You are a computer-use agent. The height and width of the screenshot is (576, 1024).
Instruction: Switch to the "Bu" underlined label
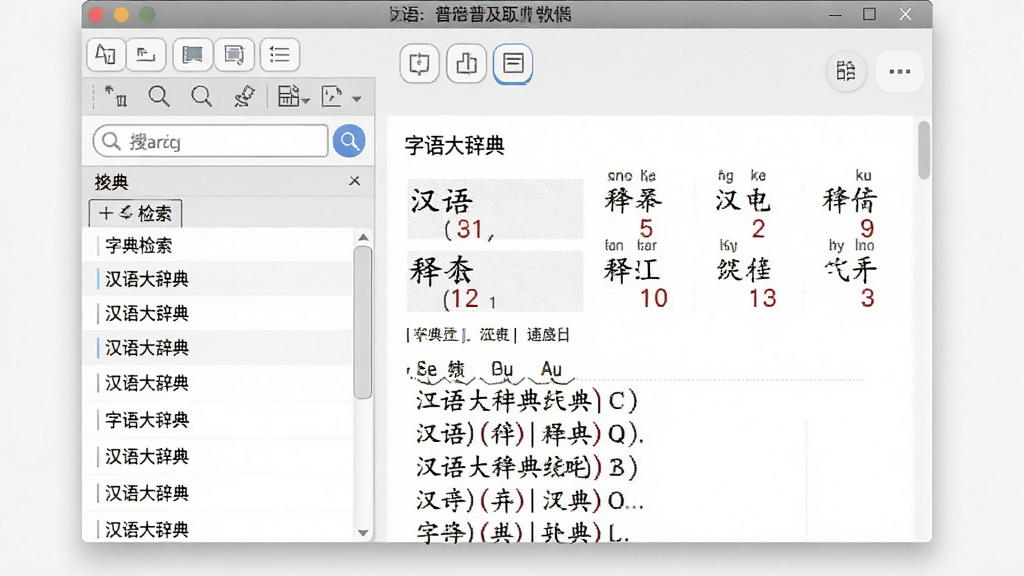click(502, 370)
